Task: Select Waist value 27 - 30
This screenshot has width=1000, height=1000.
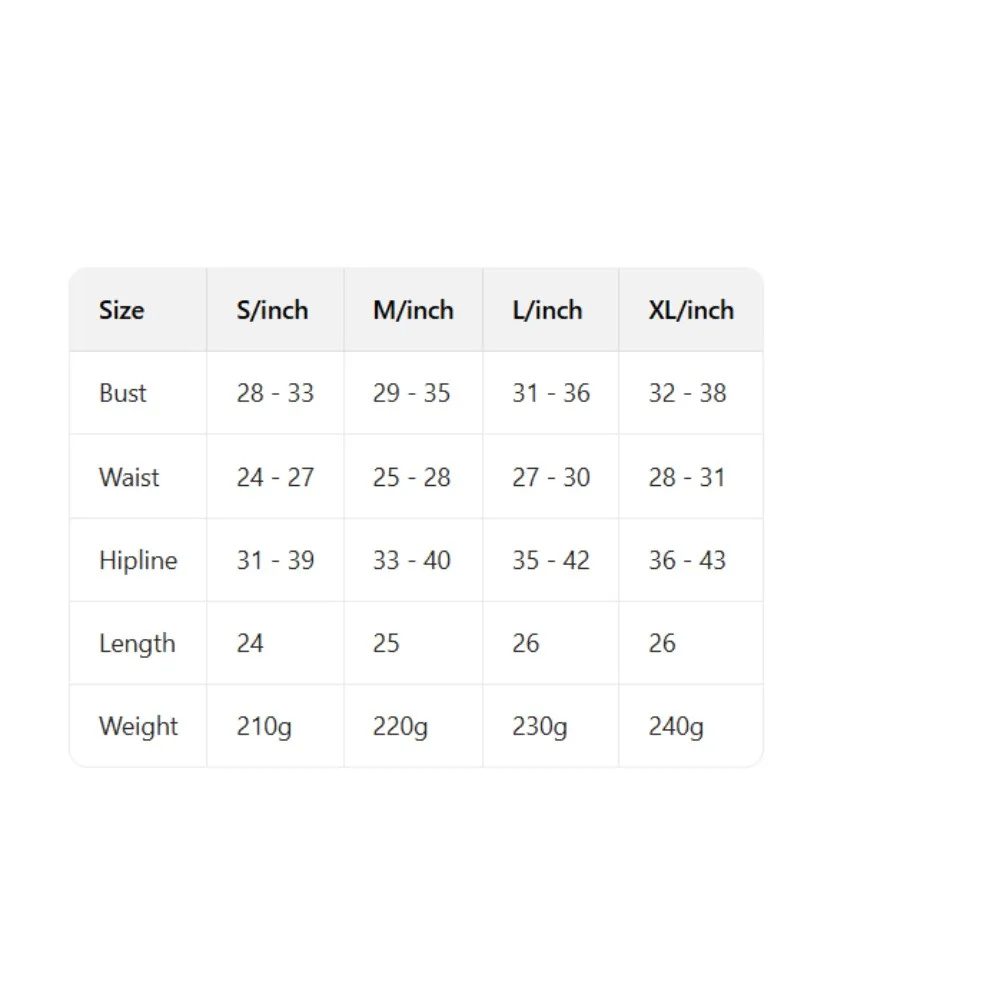Action: click(x=551, y=477)
